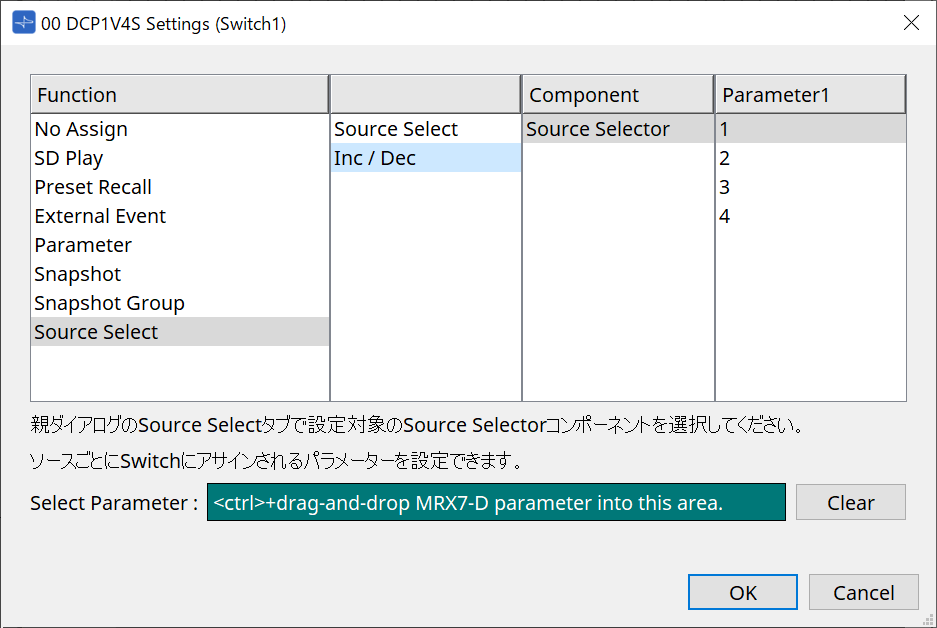Select "No Assign" in the Function list
Image resolution: width=937 pixels, height=628 pixels.
click(x=81, y=129)
